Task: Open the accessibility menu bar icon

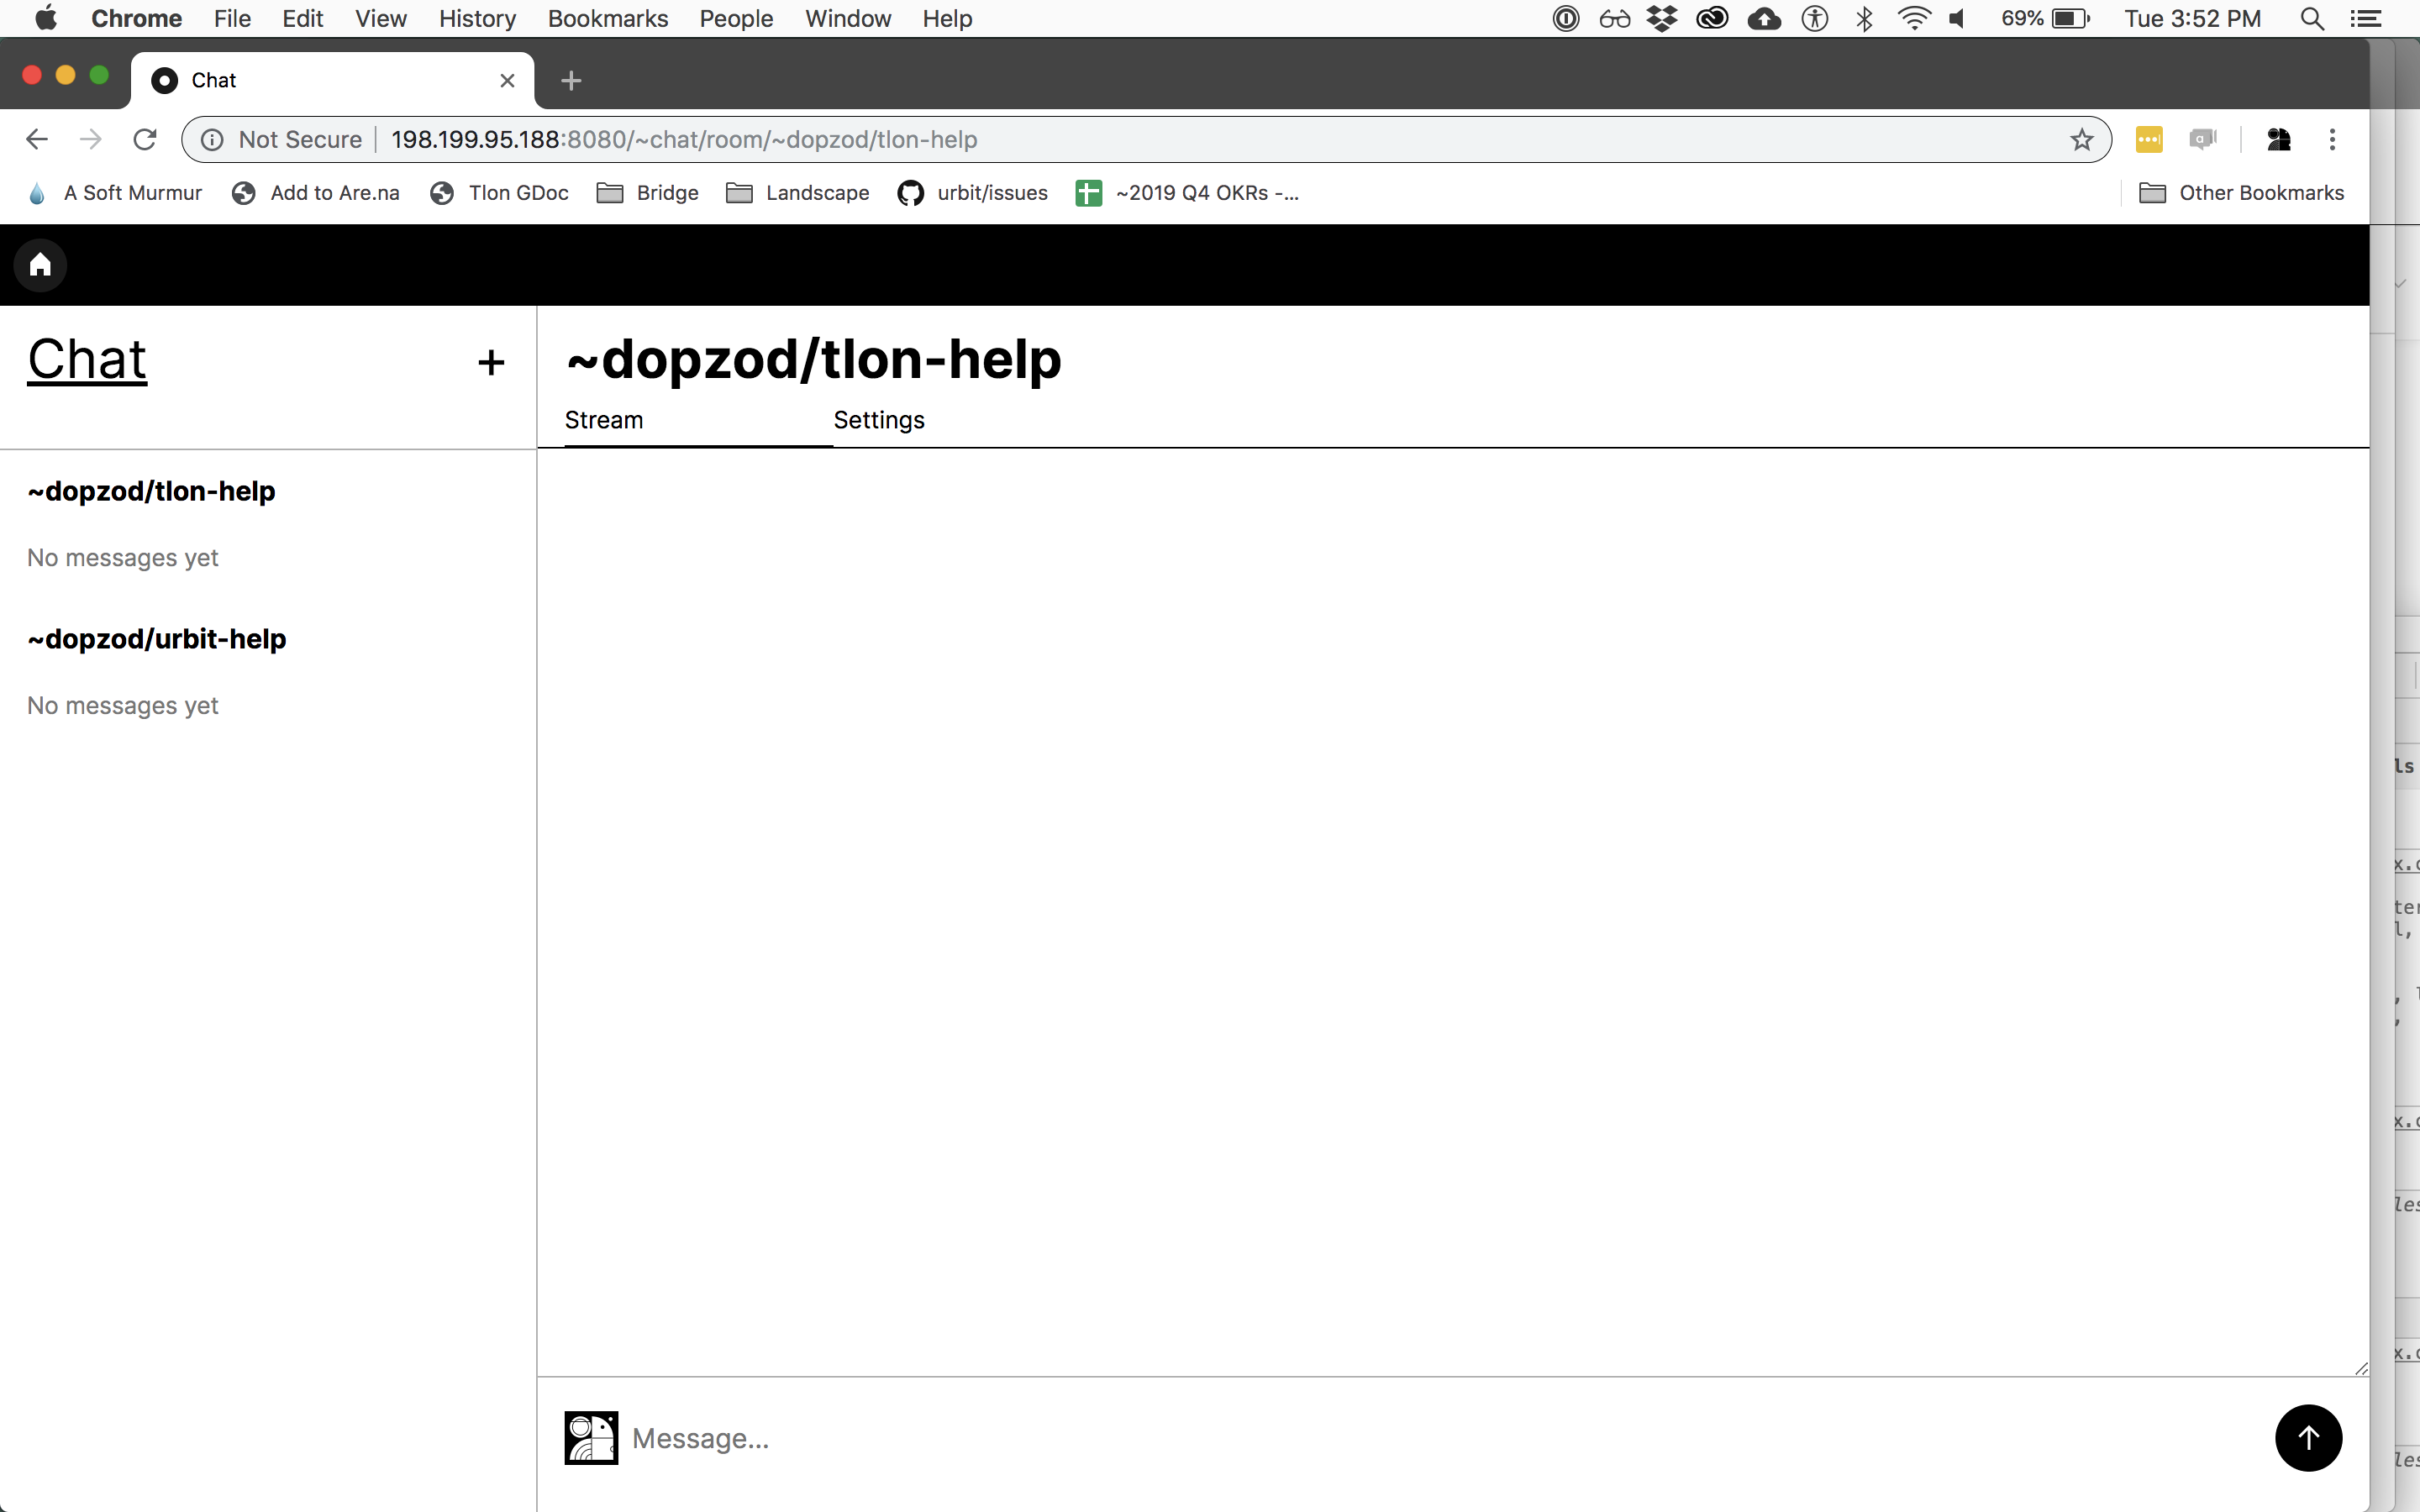Action: [1814, 18]
